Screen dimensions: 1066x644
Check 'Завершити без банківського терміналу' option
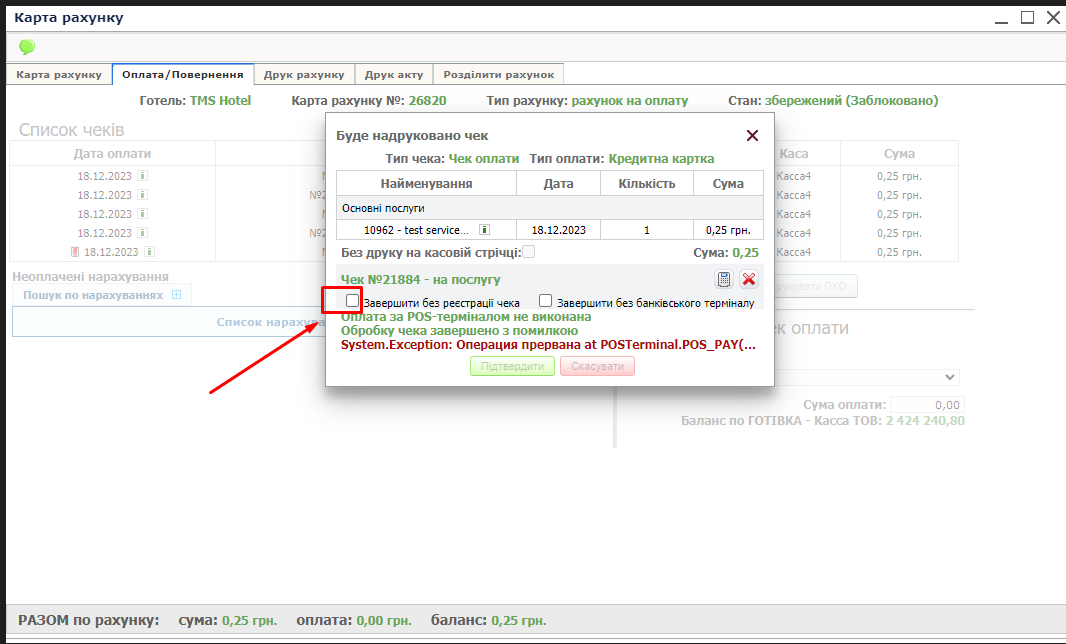click(546, 301)
